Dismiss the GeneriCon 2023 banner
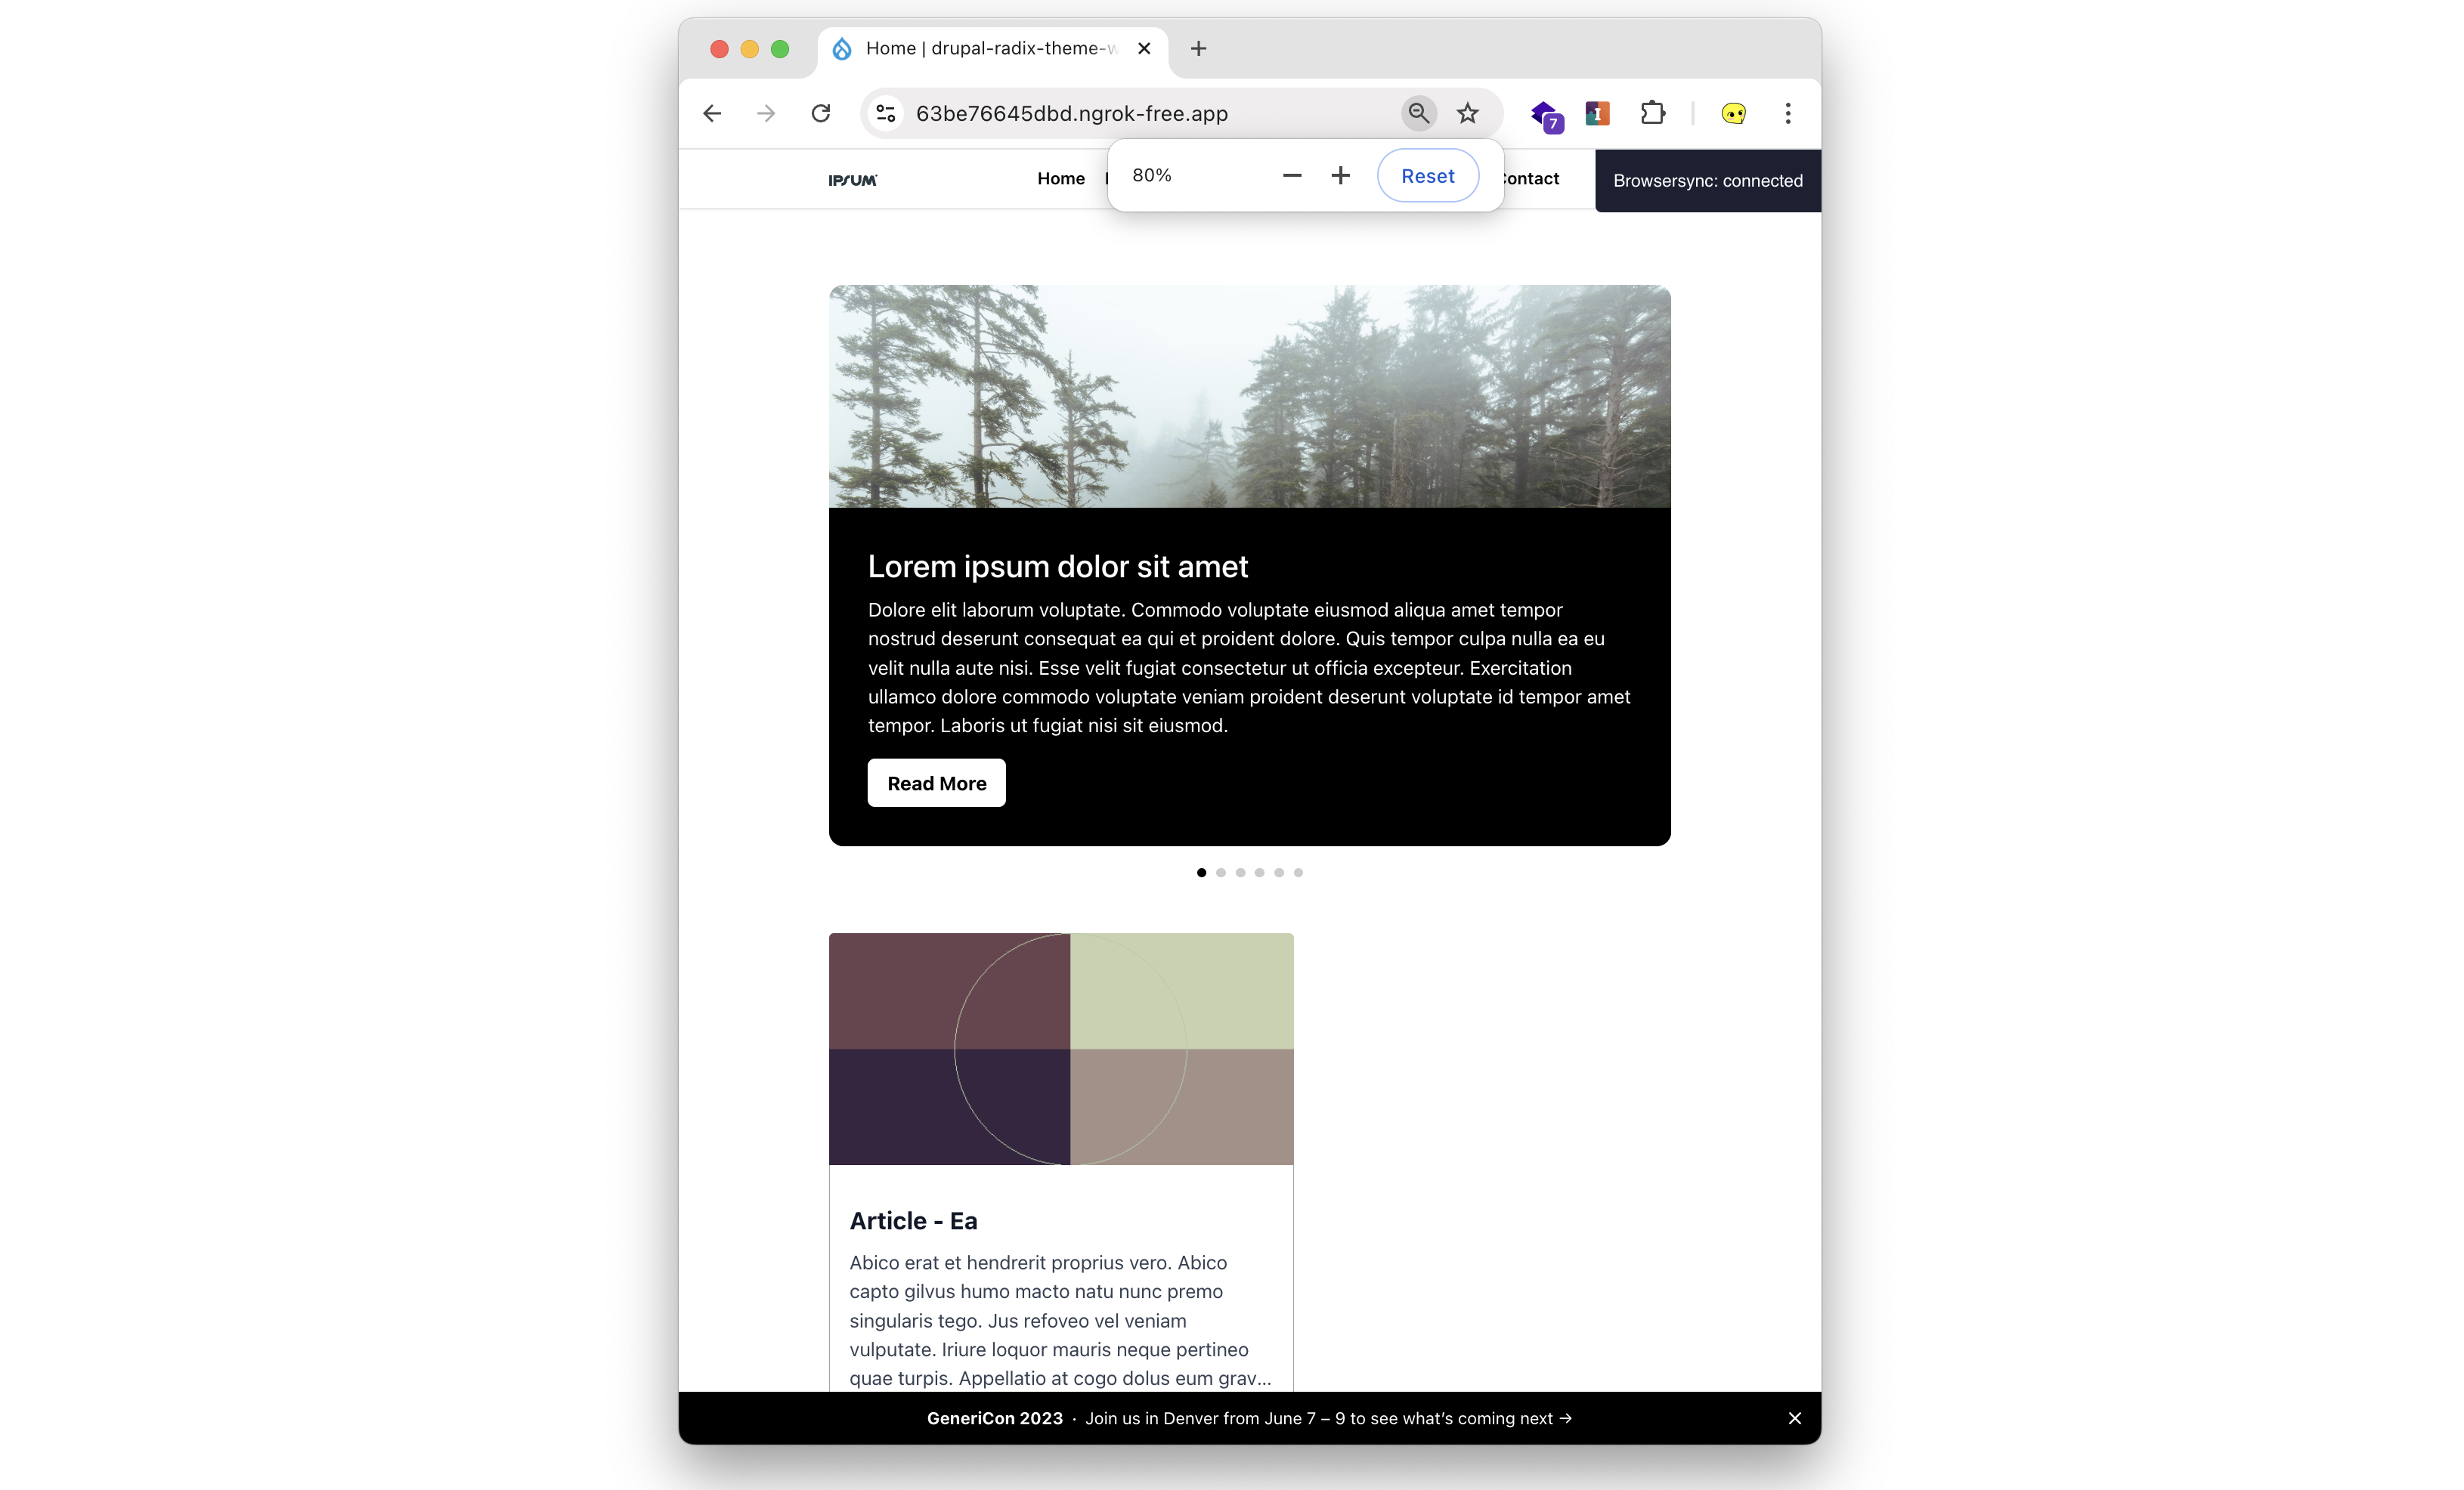The width and height of the screenshot is (2464, 1490). coord(1795,1418)
